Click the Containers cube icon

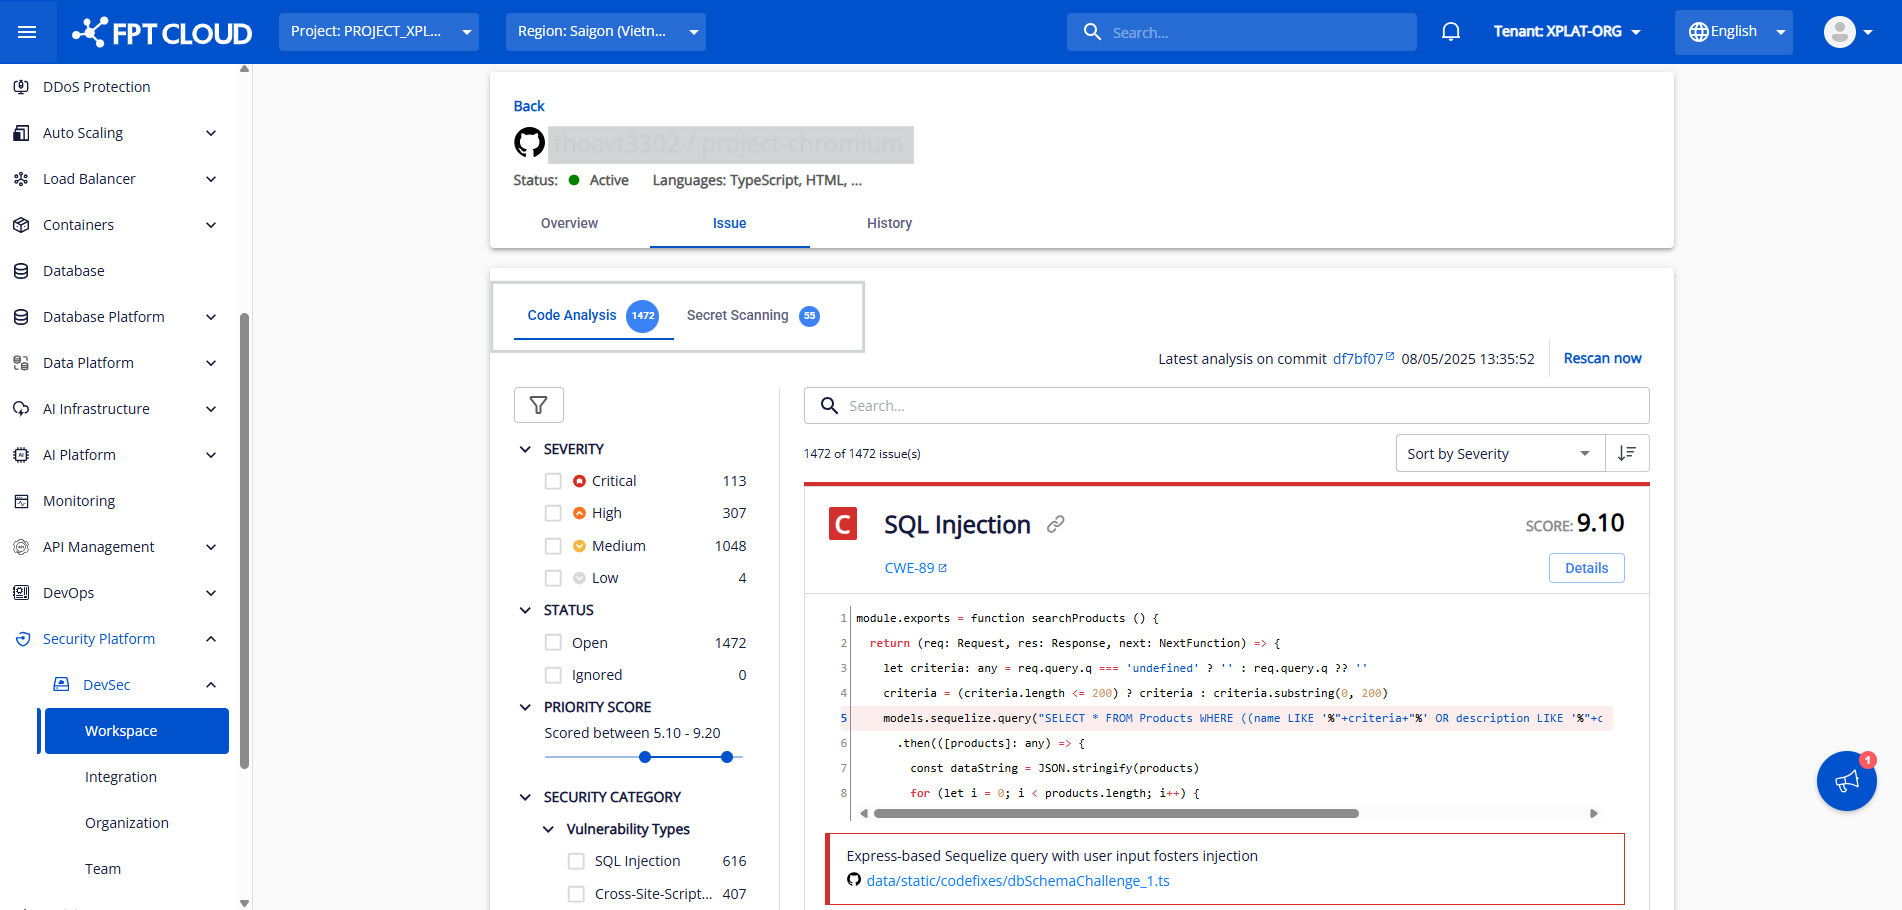[x=21, y=225]
